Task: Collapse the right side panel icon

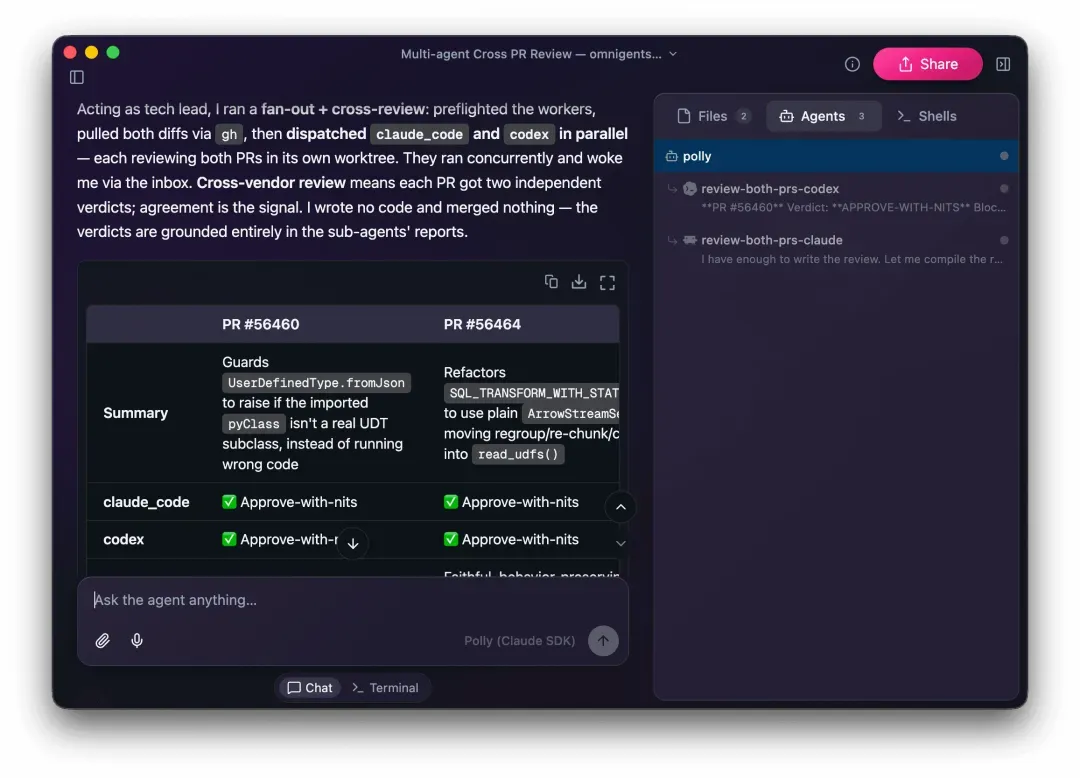Action: (x=1003, y=64)
